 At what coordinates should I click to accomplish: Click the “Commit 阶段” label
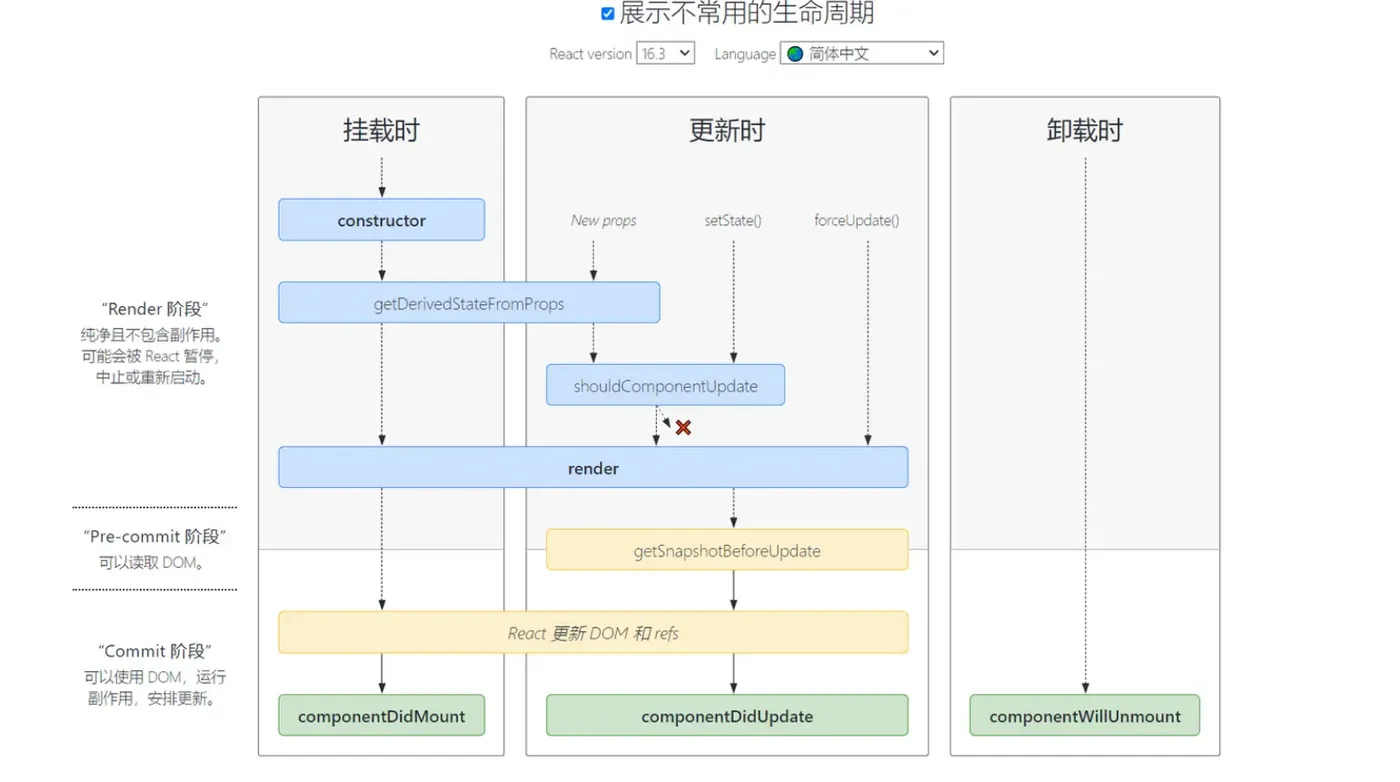click(155, 651)
